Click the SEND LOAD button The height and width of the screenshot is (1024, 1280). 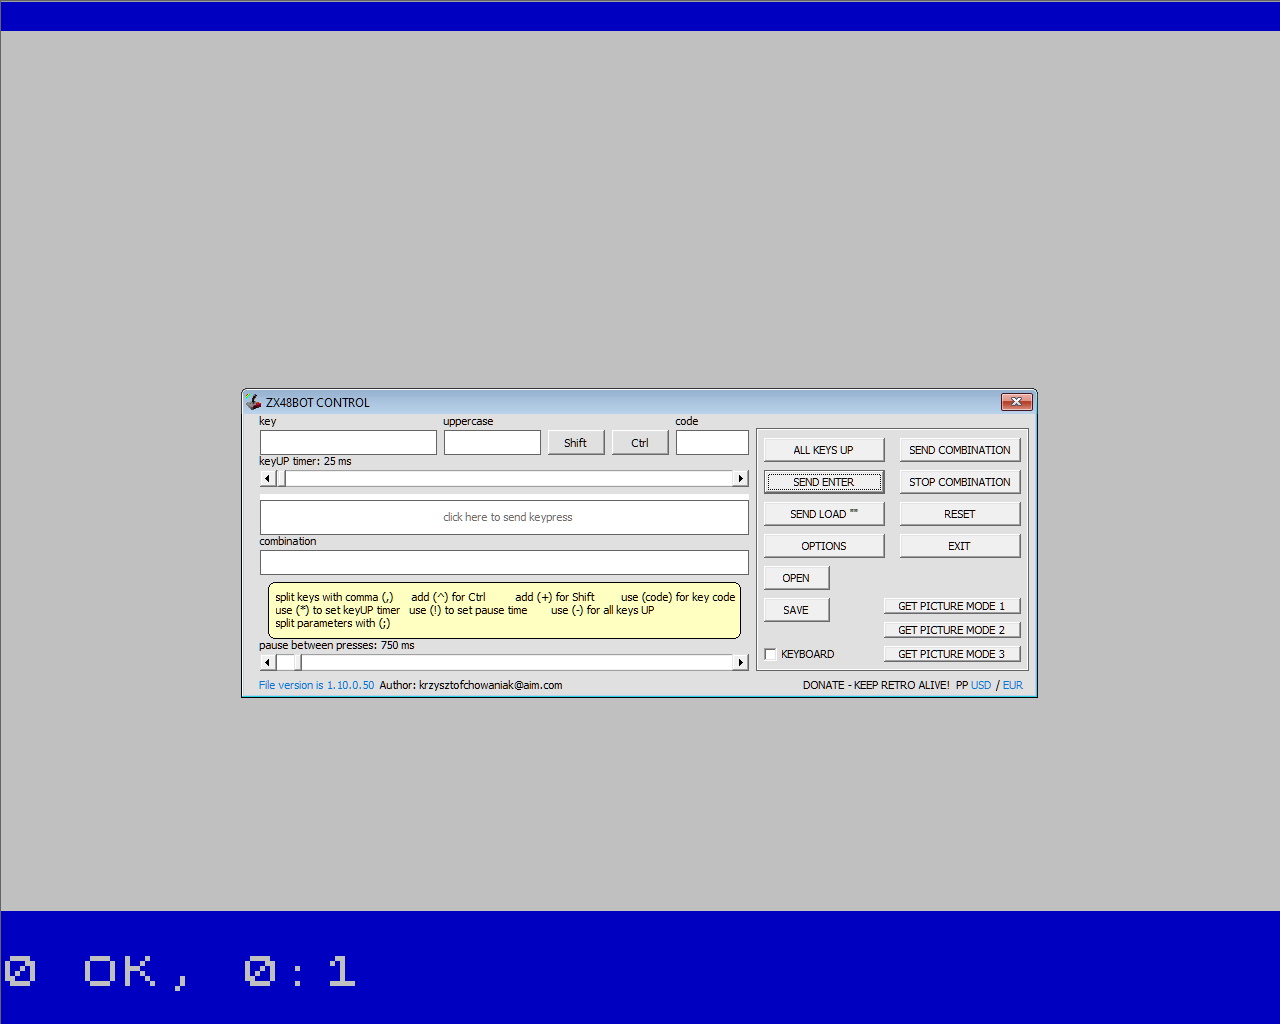[823, 513]
